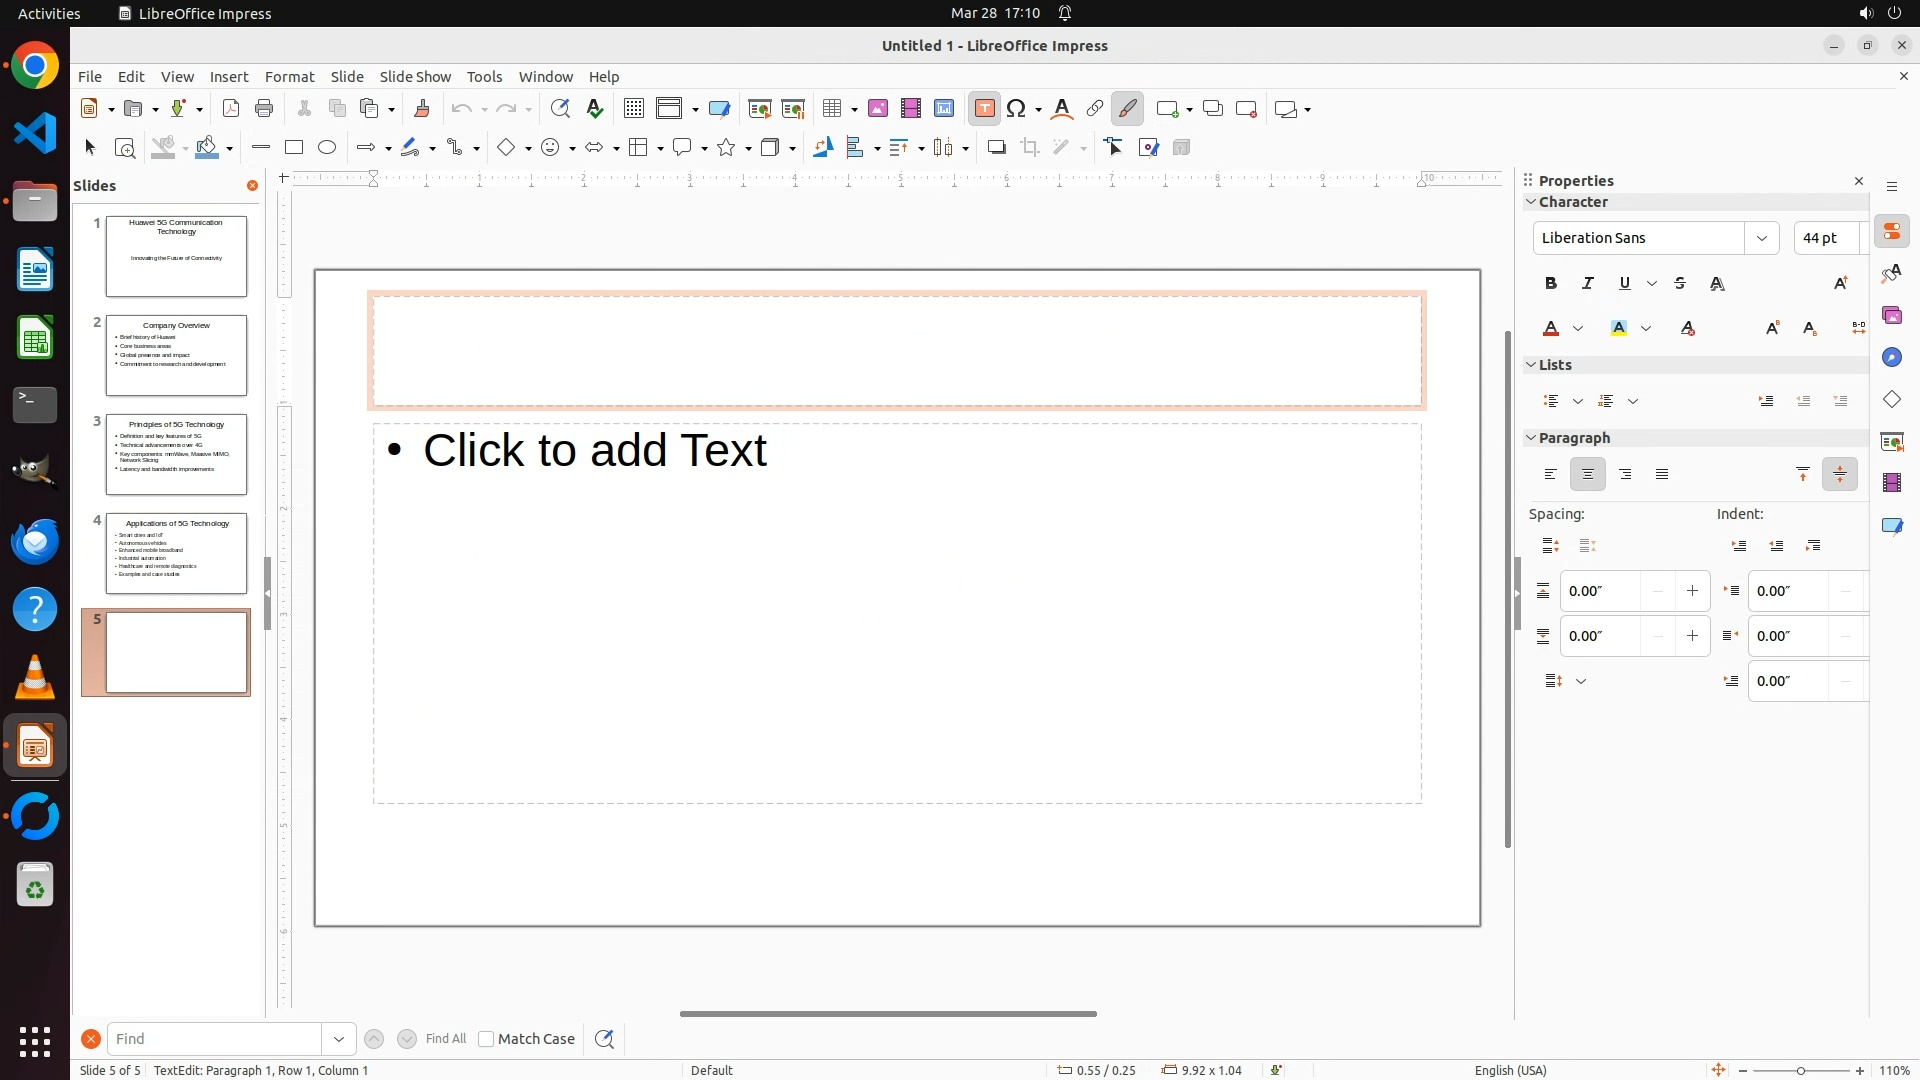Toggle Bold in the Character panel
This screenshot has width=1920, height=1080.
pyautogui.click(x=1551, y=284)
